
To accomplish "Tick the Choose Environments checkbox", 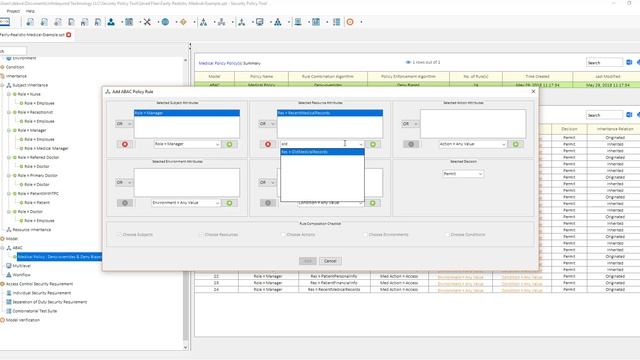I will point(365,235).
